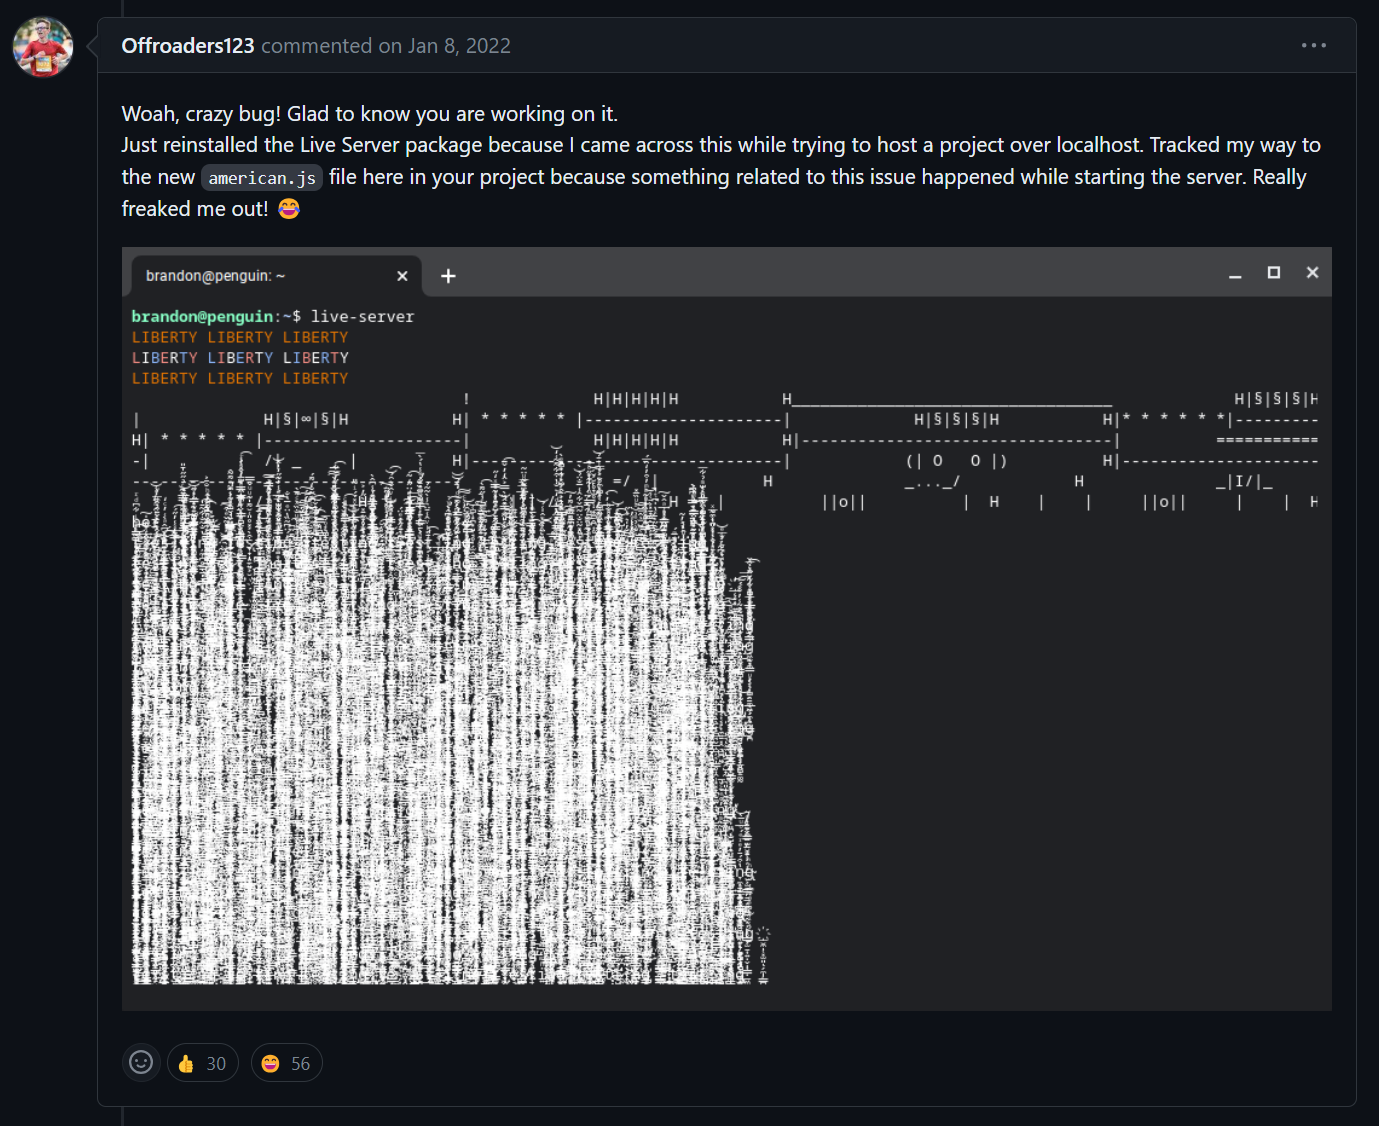Toggle a reaction via the smiley picker
This screenshot has height=1126, width=1379.
[141, 1062]
